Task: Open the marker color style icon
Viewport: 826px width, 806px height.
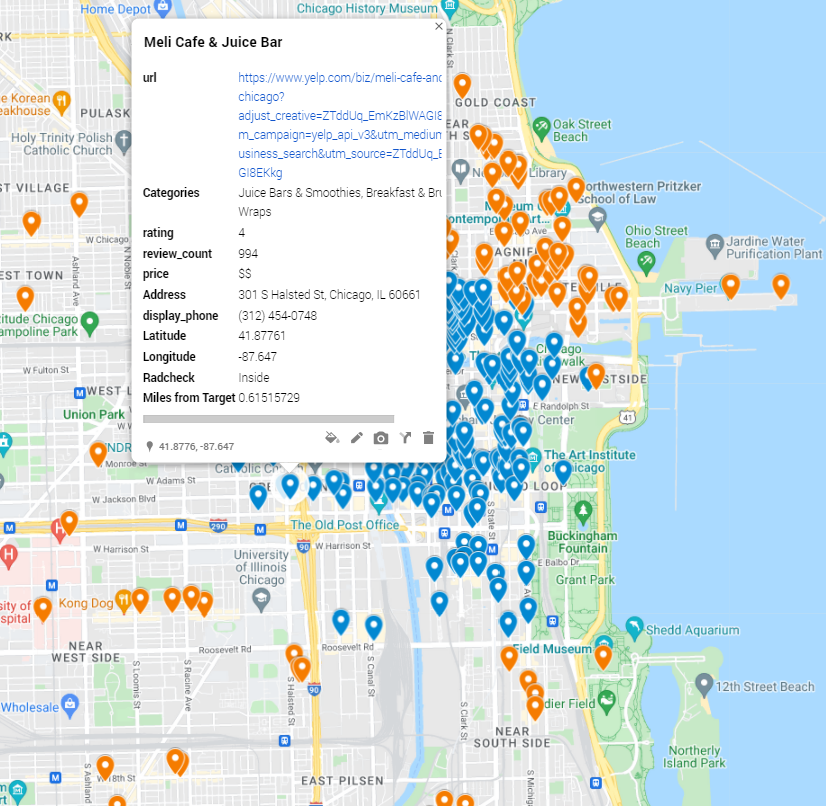Action: coord(332,438)
